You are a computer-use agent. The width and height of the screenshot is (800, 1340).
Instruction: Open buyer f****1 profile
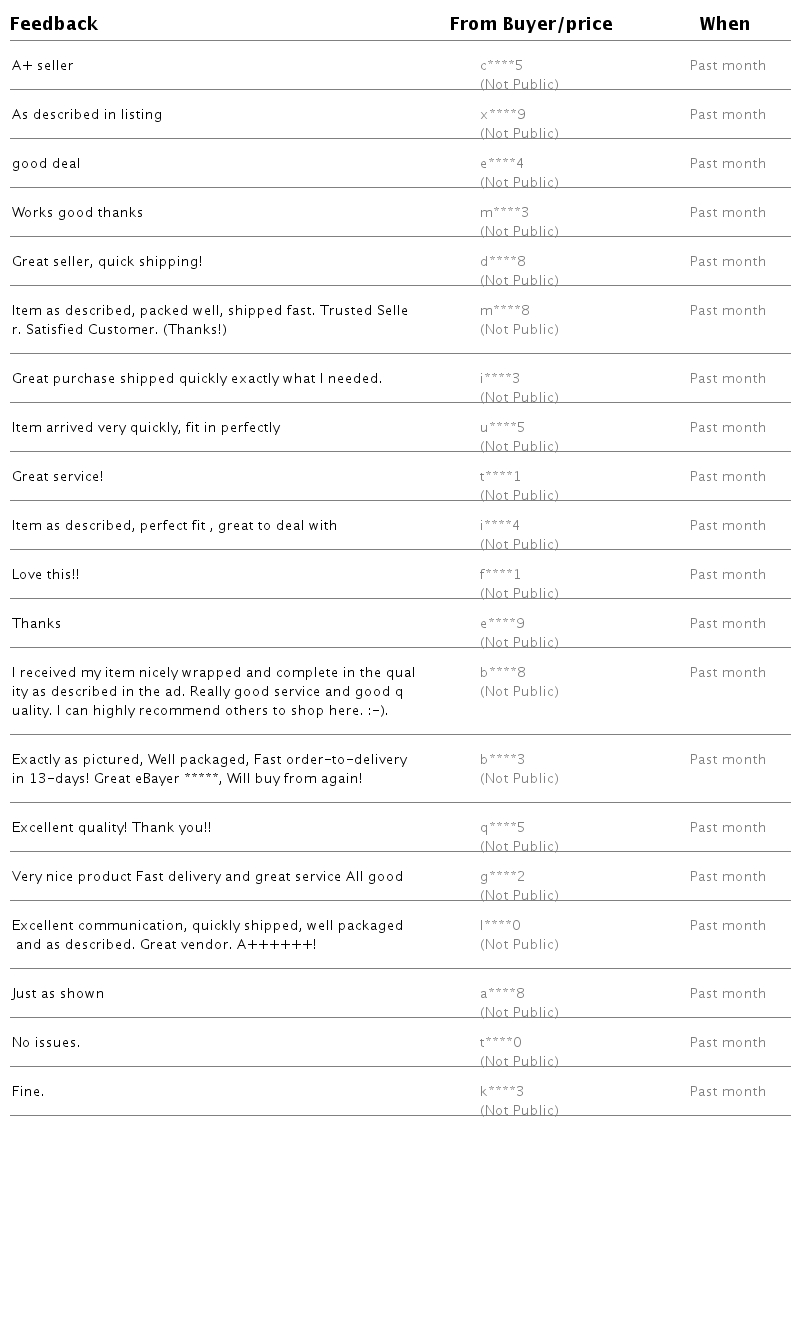[x=500, y=575]
